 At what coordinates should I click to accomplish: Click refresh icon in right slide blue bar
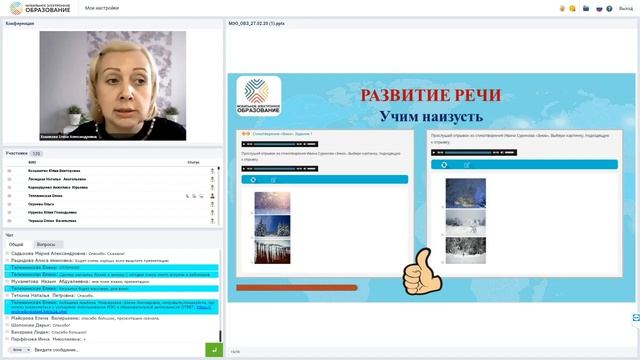[444, 164]
